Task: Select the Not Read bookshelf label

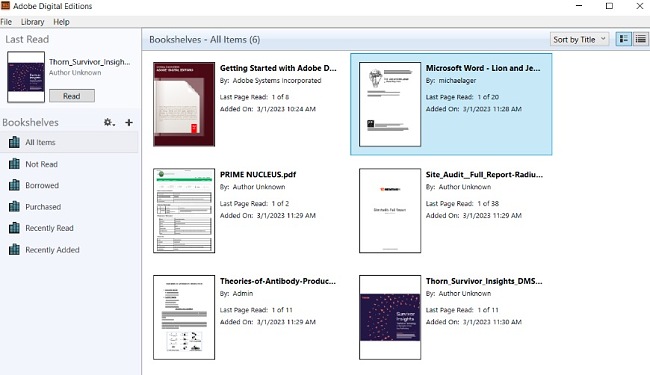Action: [41, 164]
